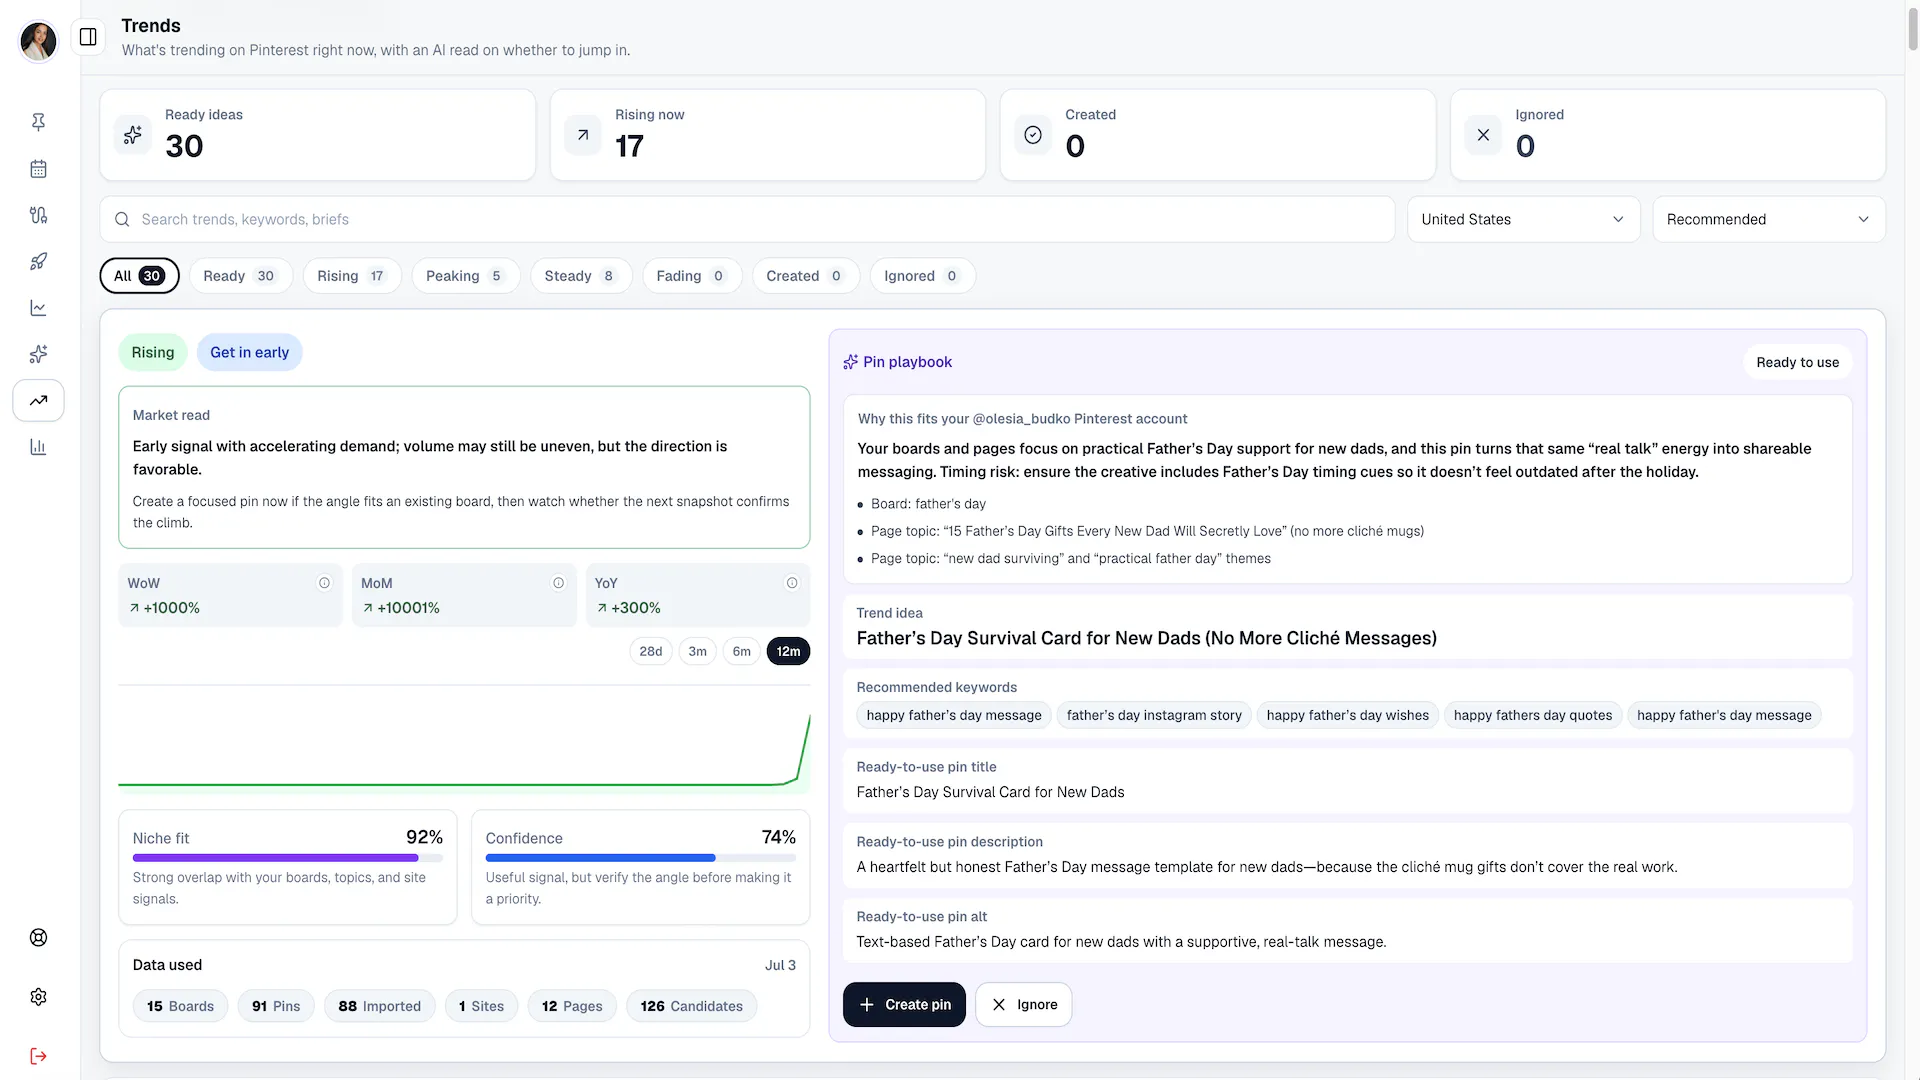The width and height of the screenshot is (1920, 1080).
Task: Open the pin icon in sidebar
Action: (x=38, y=122)
